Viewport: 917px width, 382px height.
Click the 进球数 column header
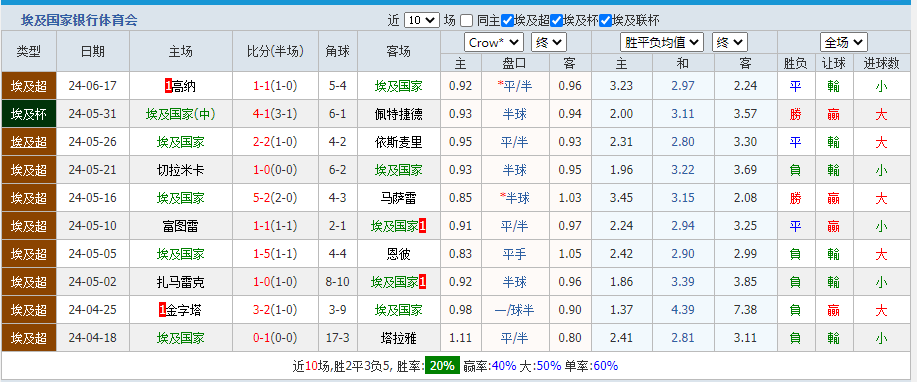pyautogui.click(x=881, y=63)
